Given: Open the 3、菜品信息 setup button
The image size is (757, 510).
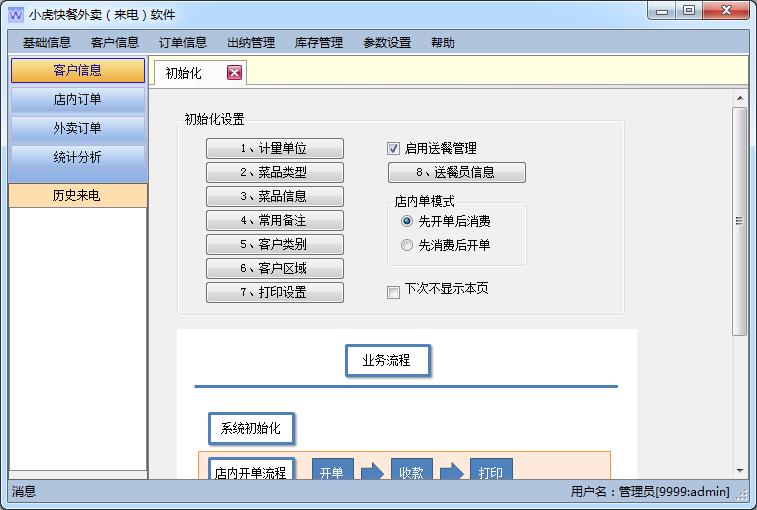Looking at the screenshot, I should click(x=274, y=197).
